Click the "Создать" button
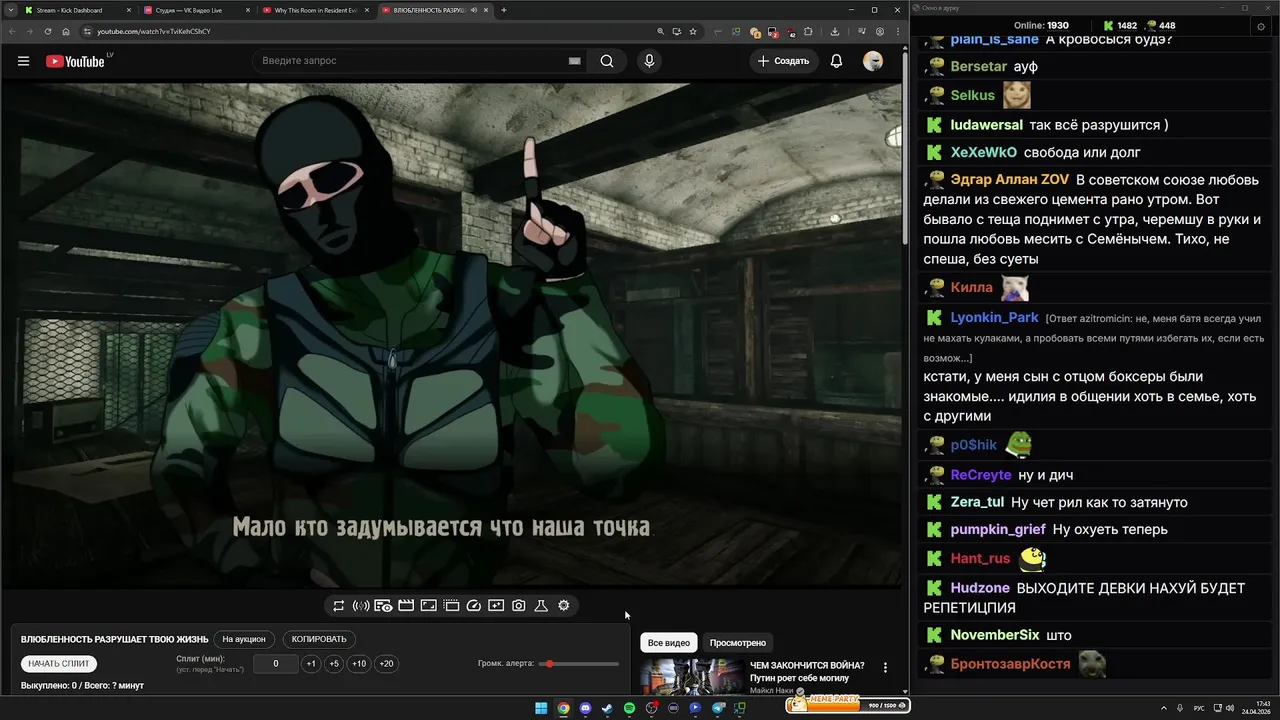 (x=783, y=61)
